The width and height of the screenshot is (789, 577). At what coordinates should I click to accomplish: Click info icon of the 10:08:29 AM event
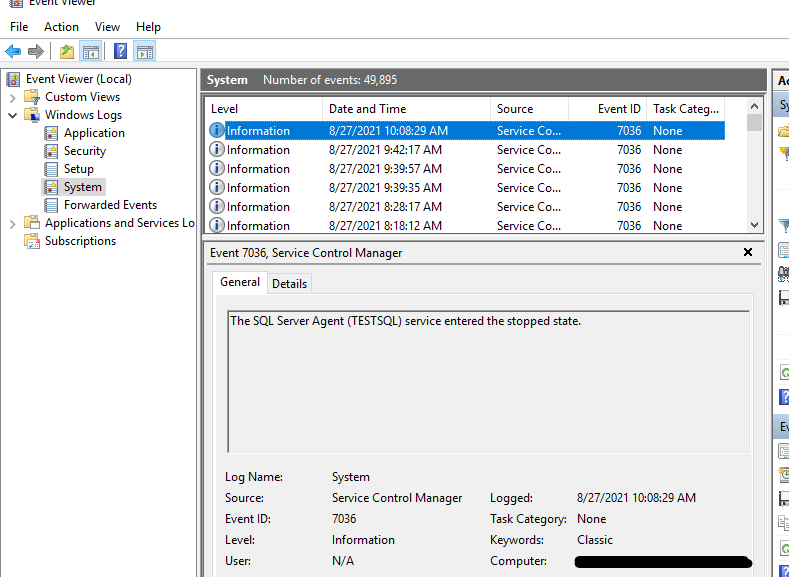click(216, 131)
